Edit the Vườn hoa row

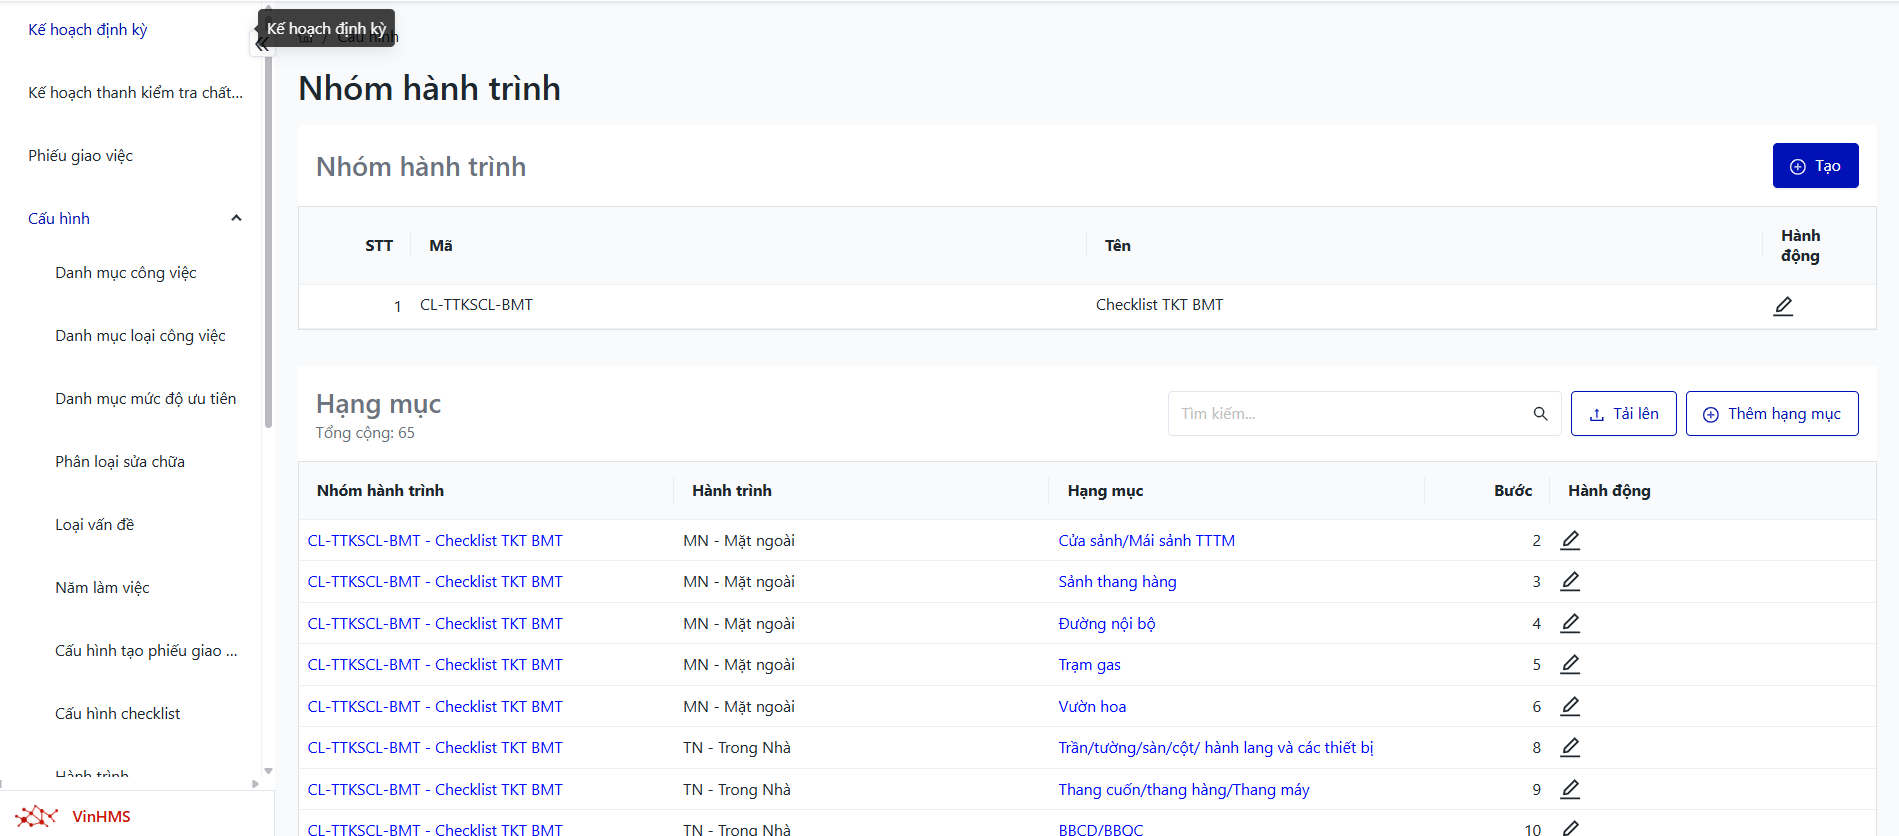click(1570, 706)
